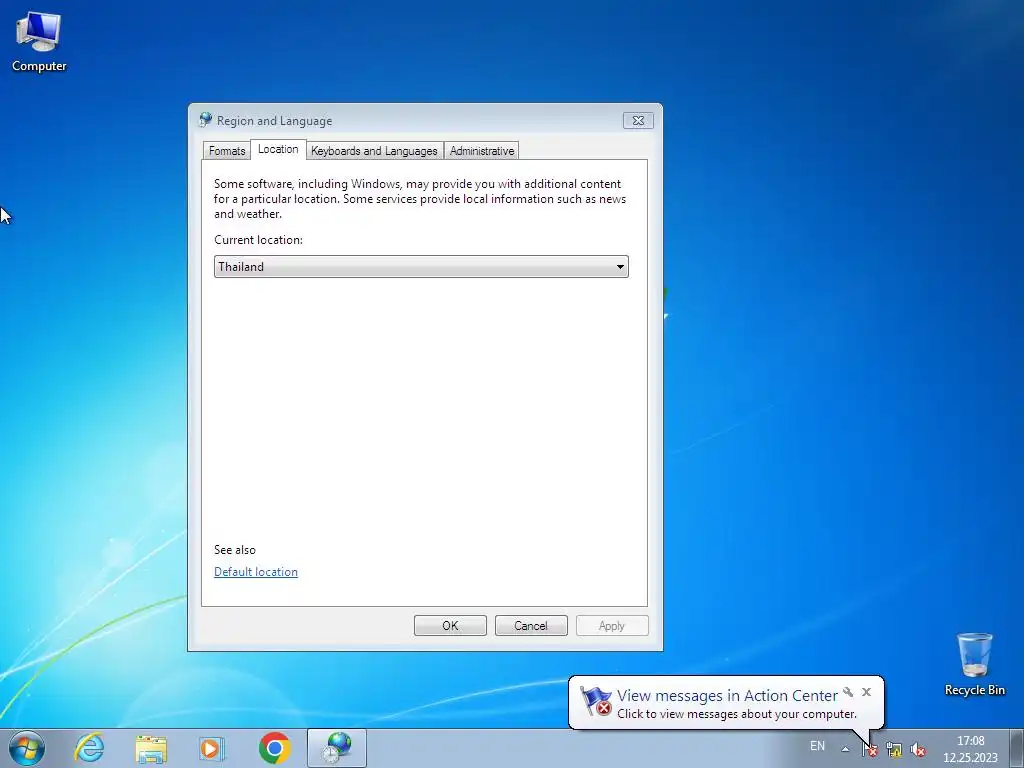Click the Apply button
Image resolution: width=1024 pixels, height=768 pixels.
click(x=612, y=626)
